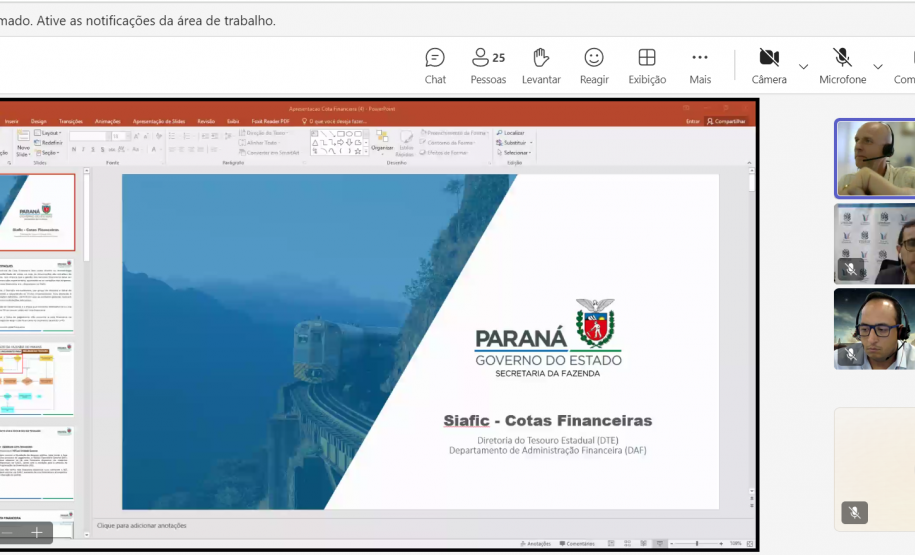
Task: Click the font color A icon
Action: [x=154, y=149]
